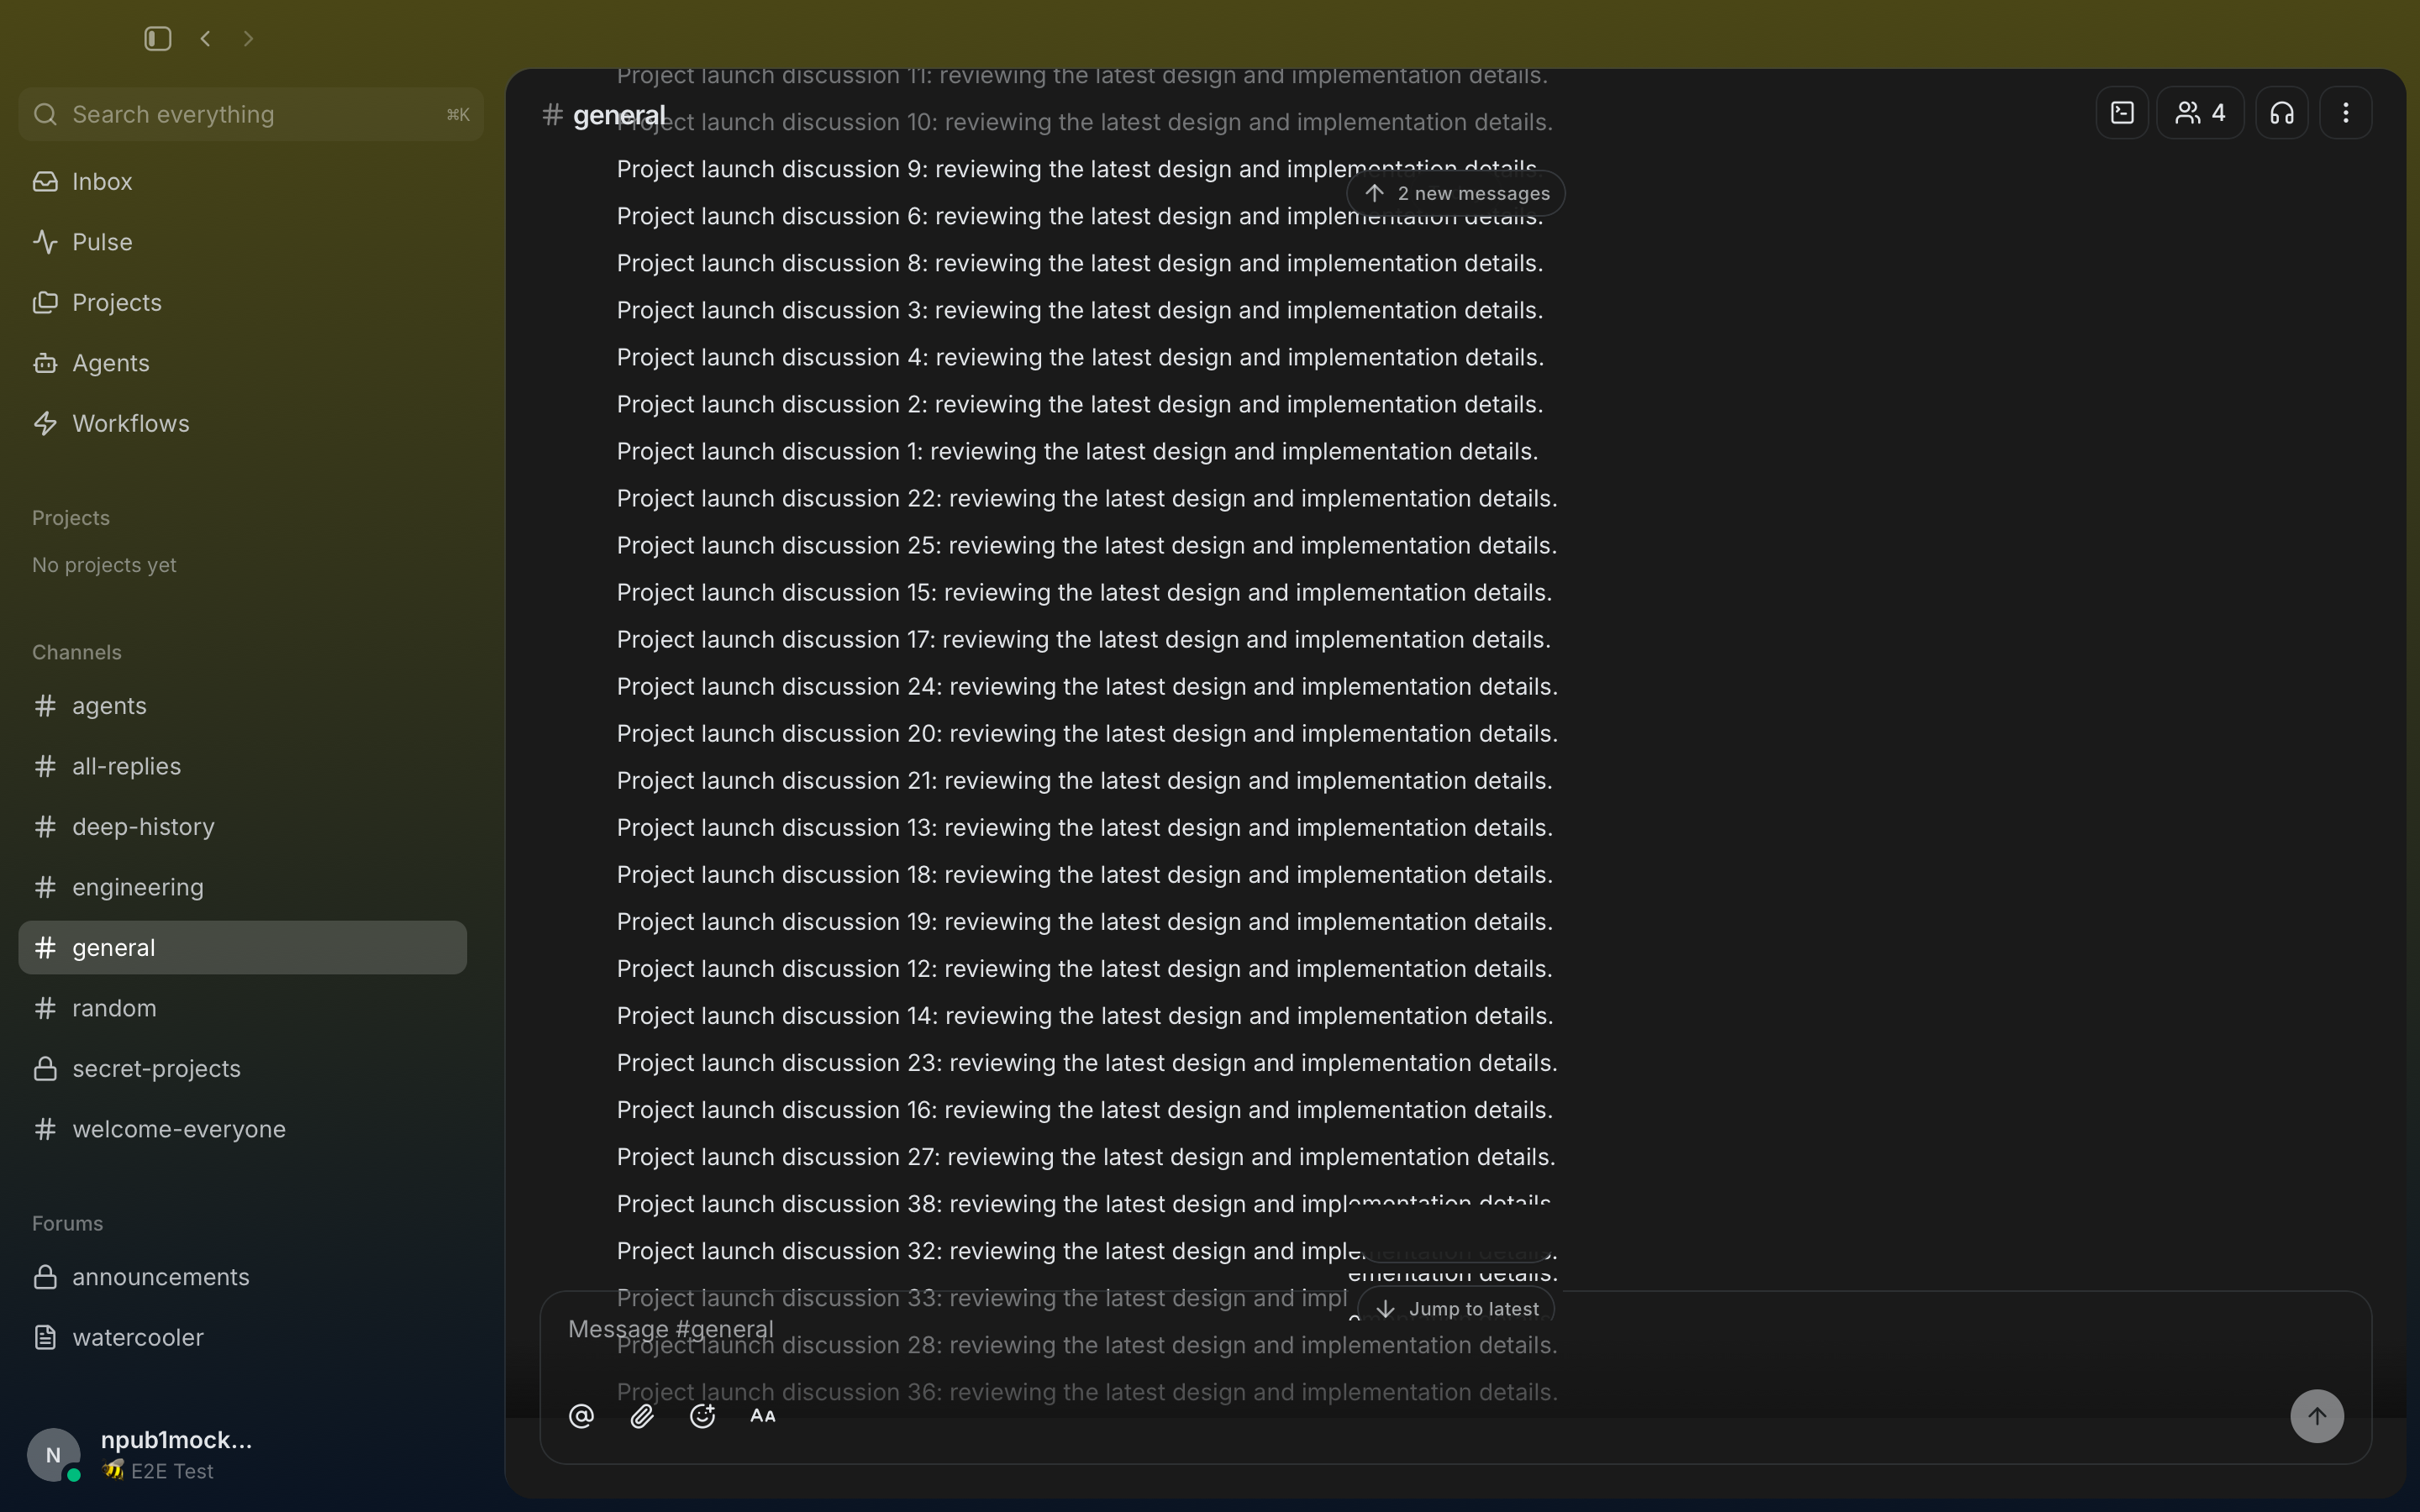2420x1512 pixels.
Task: Jump up to 2 new messages
Action: [1456, 193]
